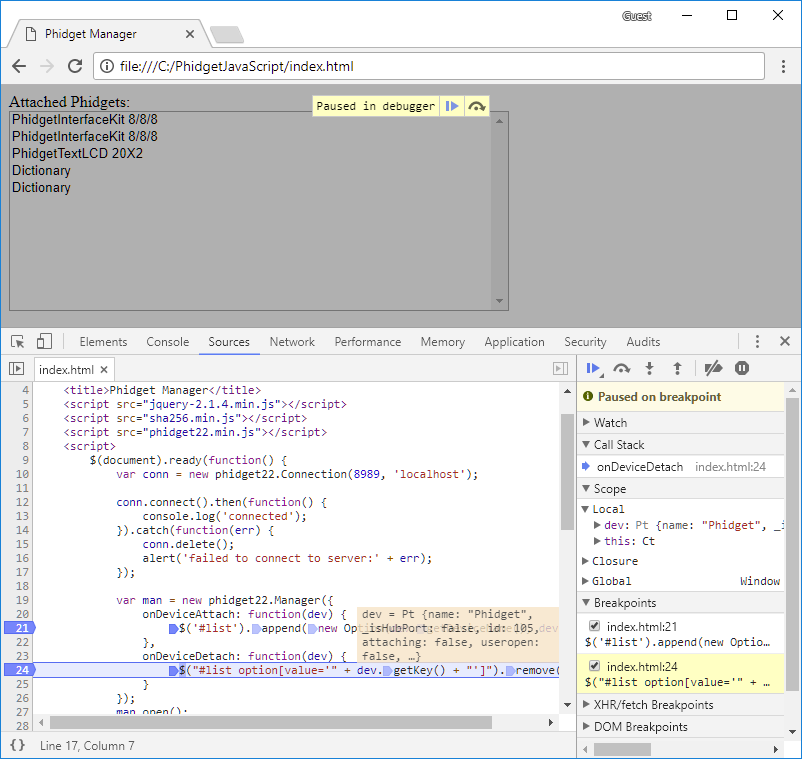Switch to the Console panel
The width and height of the screenshot is (802, 759).
(168, 342)
